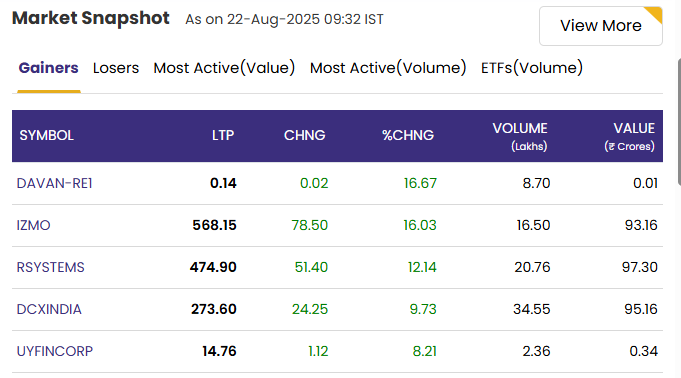
Task: Open the View More button
Action: [x=601, y=26]
